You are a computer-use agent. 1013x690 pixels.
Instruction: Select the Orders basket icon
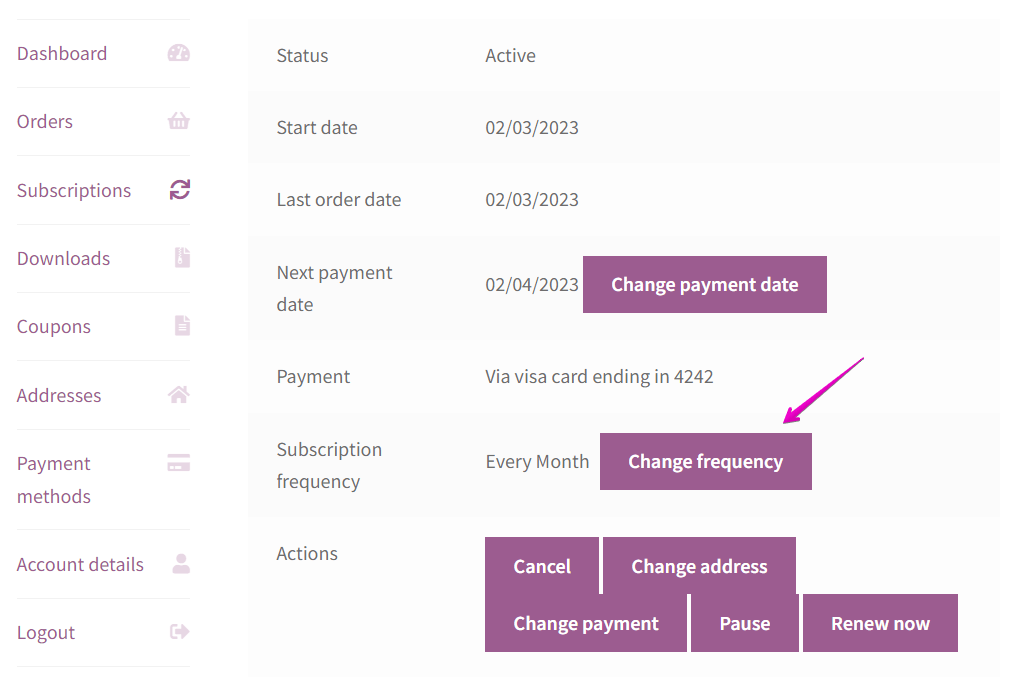point(178,121)
